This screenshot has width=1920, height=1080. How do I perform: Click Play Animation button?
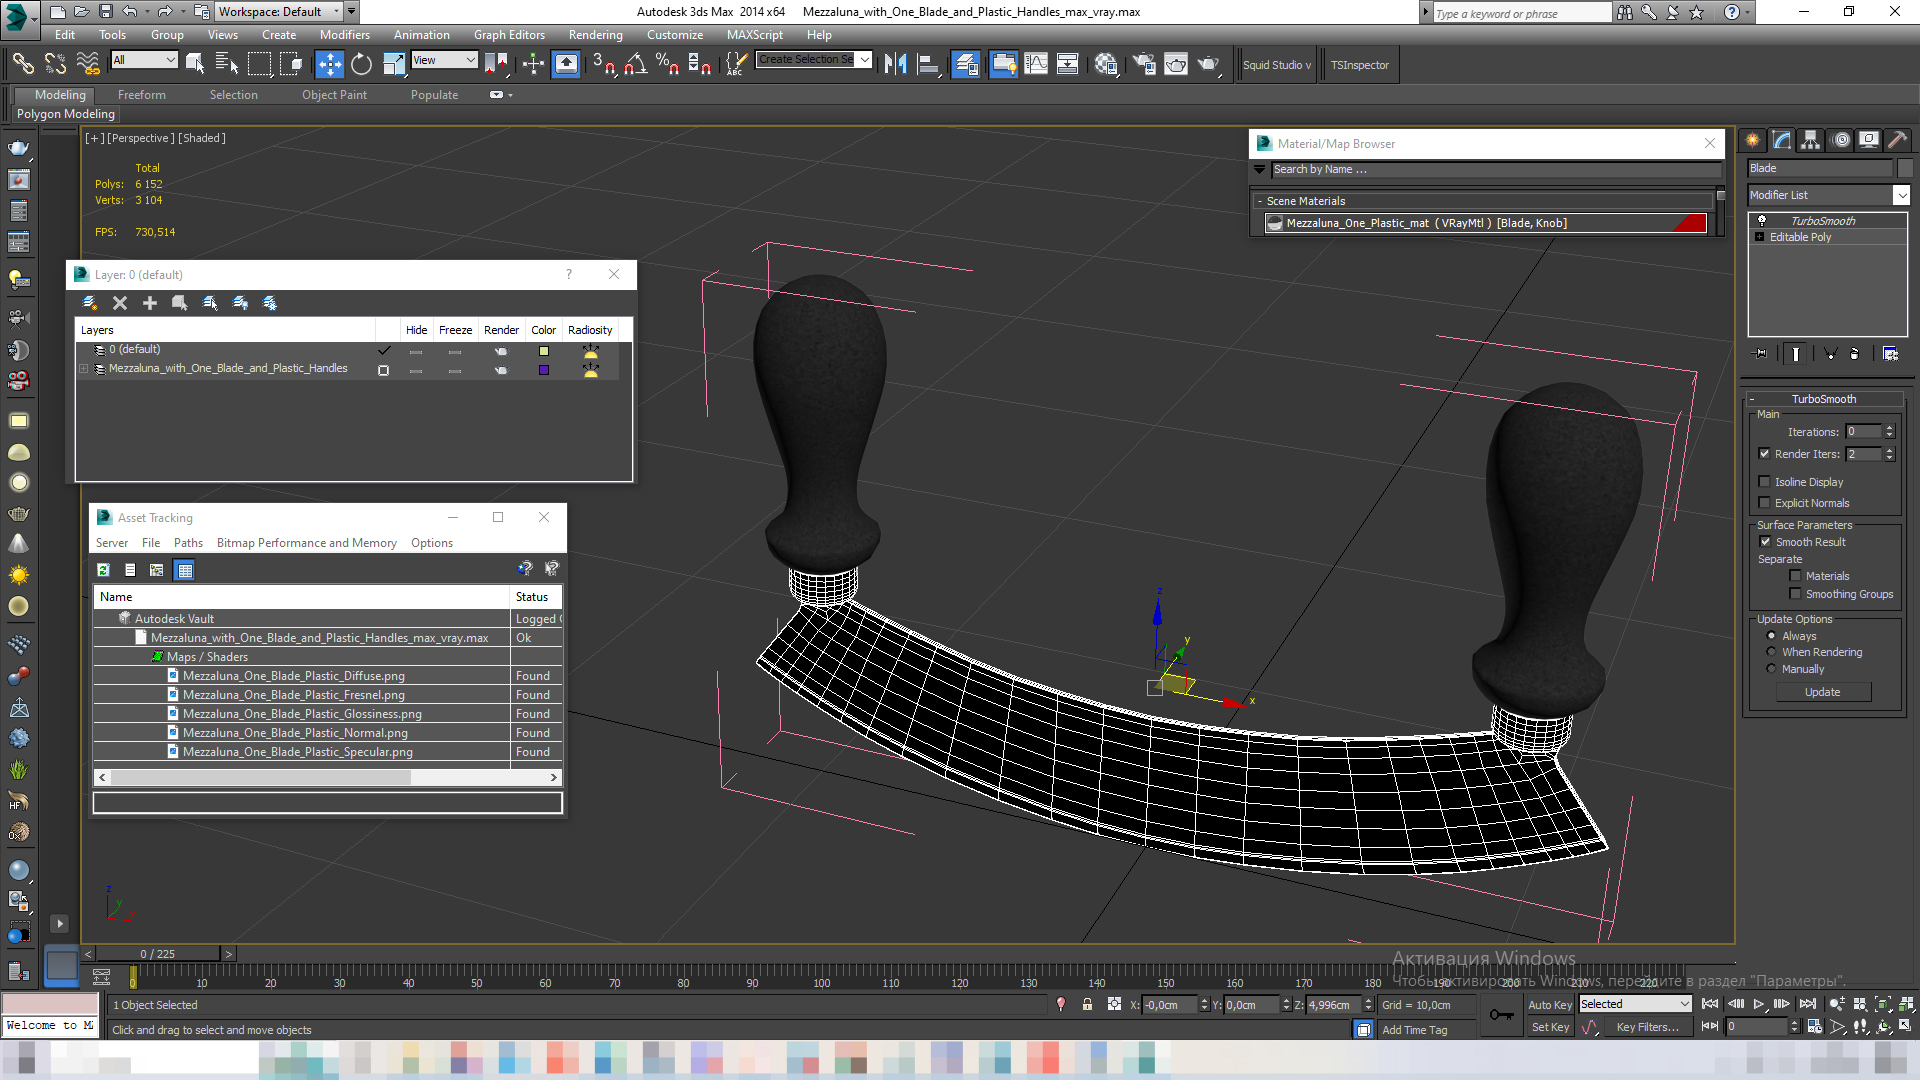1759,1004
